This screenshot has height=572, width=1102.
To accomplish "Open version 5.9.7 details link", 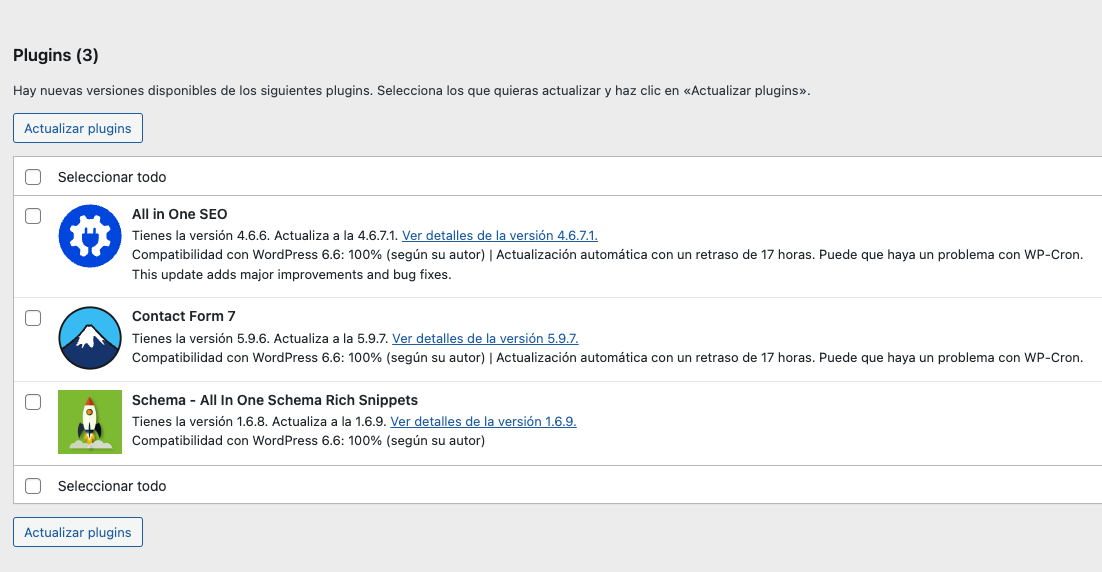I will 485,338.
